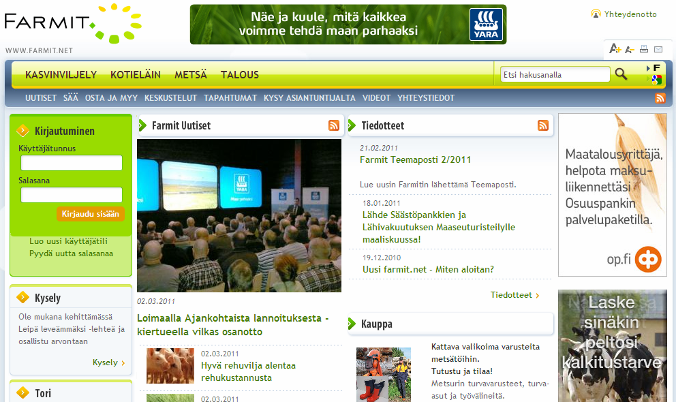Click text 'Tutustu ja tilaa!'
The image size is (676, 402).
462,371
